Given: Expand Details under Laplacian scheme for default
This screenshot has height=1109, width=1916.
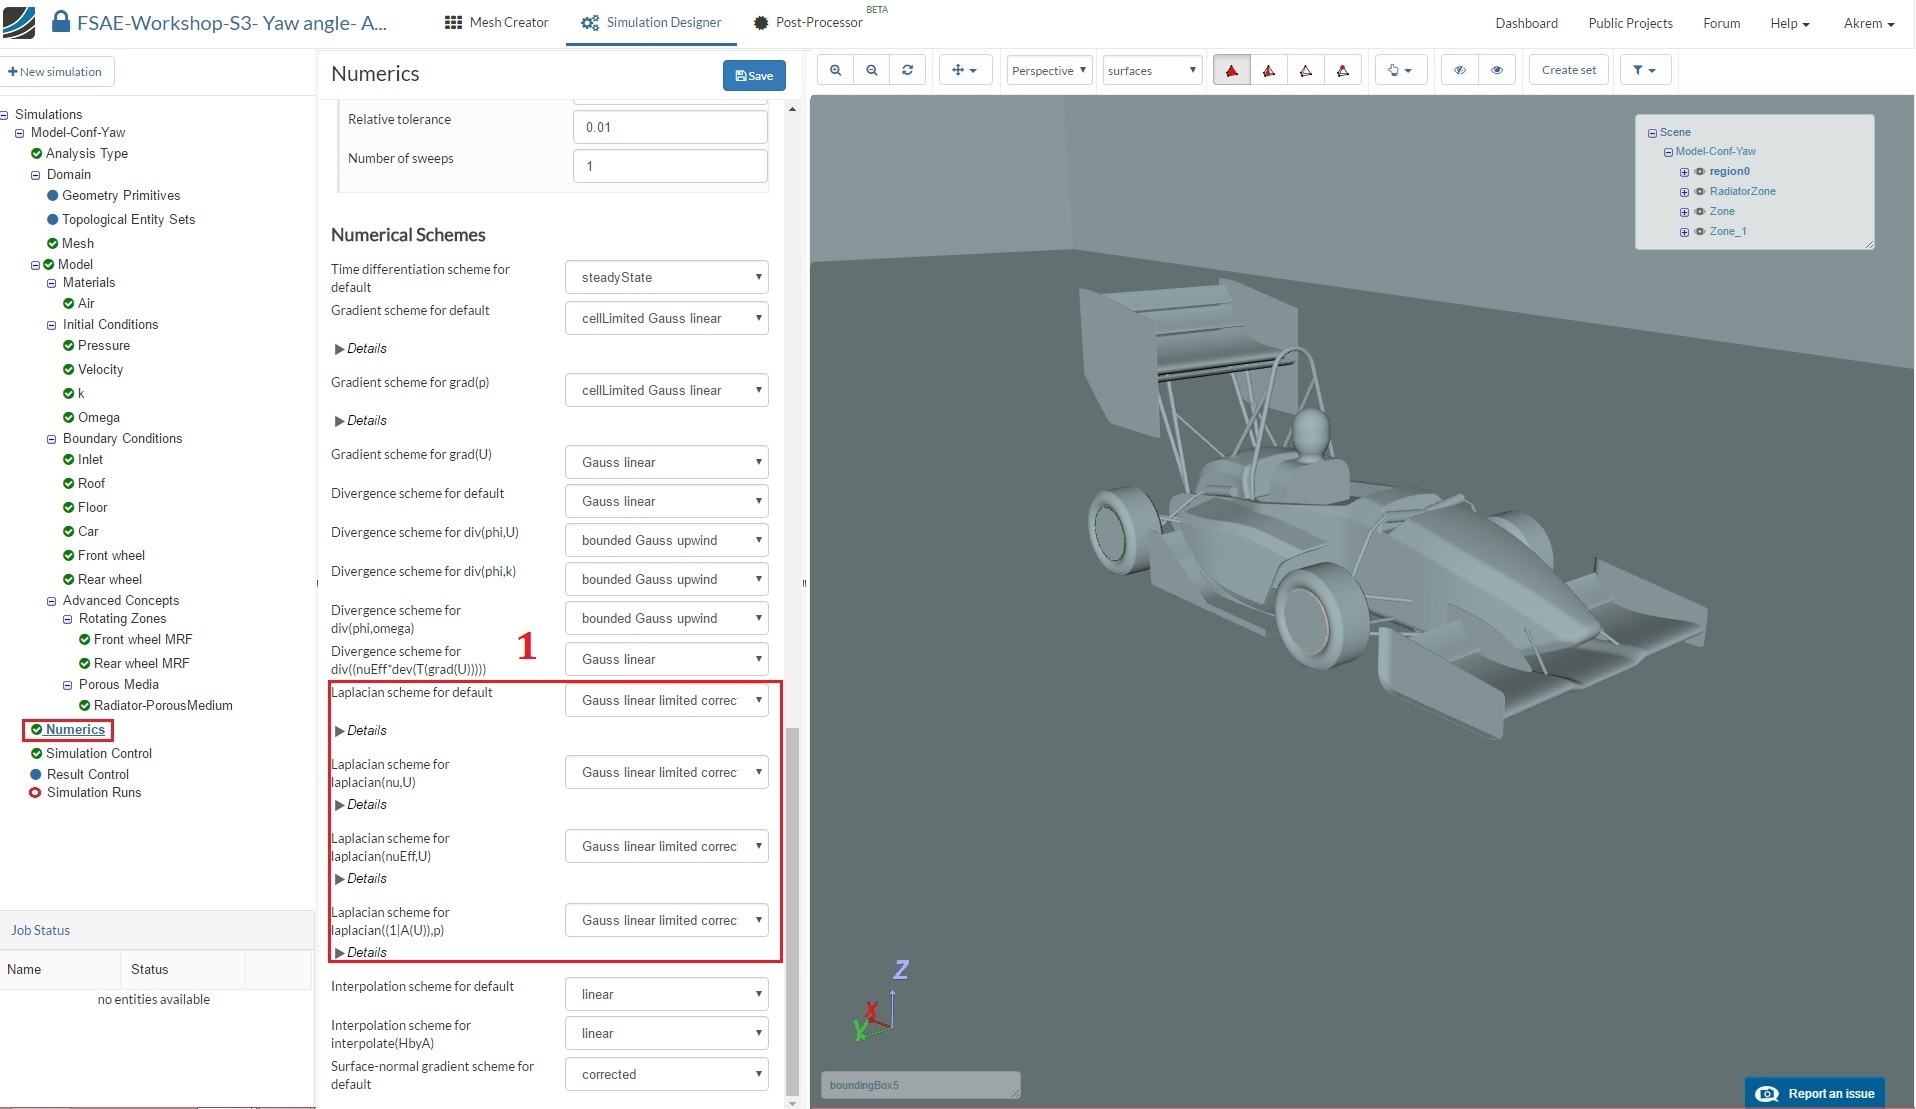Looking at the screenshot, I should 361,731.
